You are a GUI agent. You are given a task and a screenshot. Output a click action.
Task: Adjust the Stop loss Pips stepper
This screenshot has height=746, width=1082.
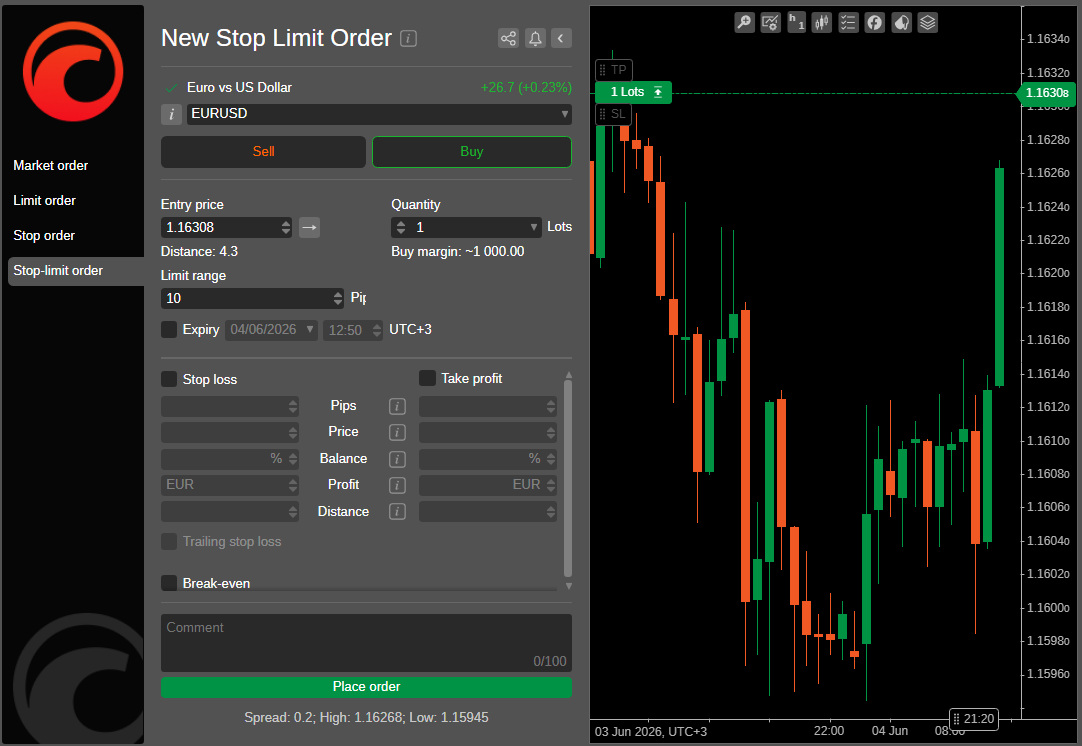coord(293,406)
